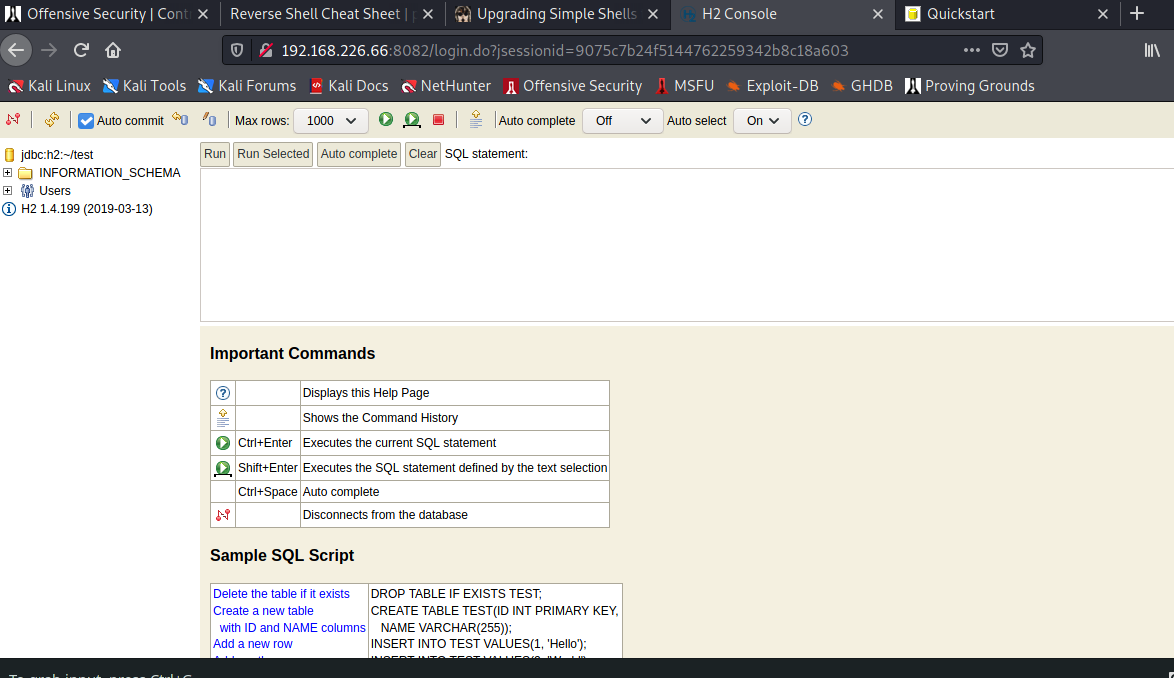This screenshot has height=678, width=1174.
Task: Open help via the question mark icon
Action: pyautogui.click(x=805, y=120)
